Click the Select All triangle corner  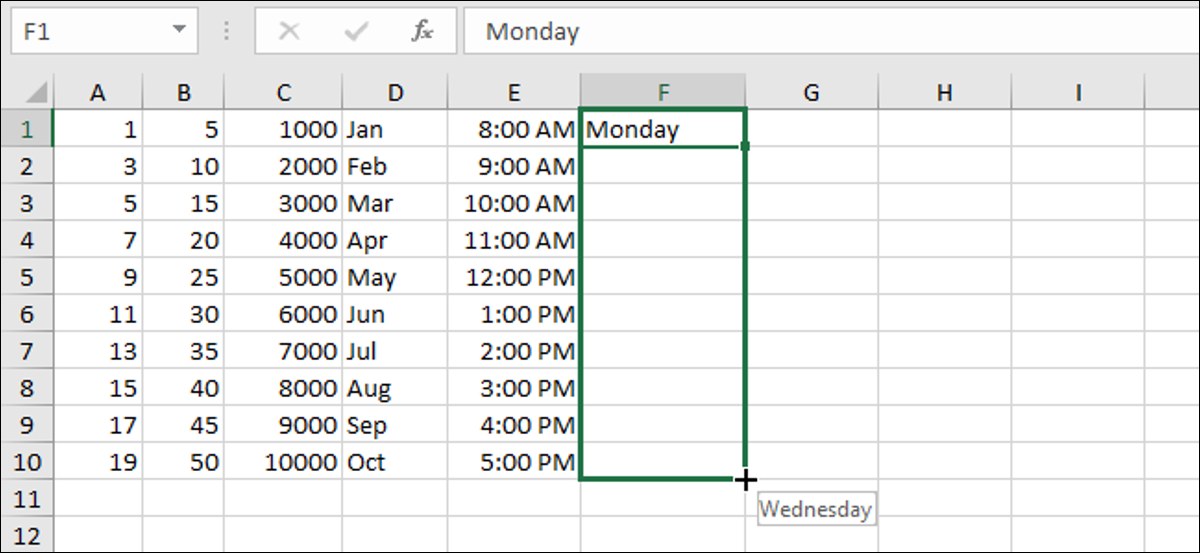26,93
